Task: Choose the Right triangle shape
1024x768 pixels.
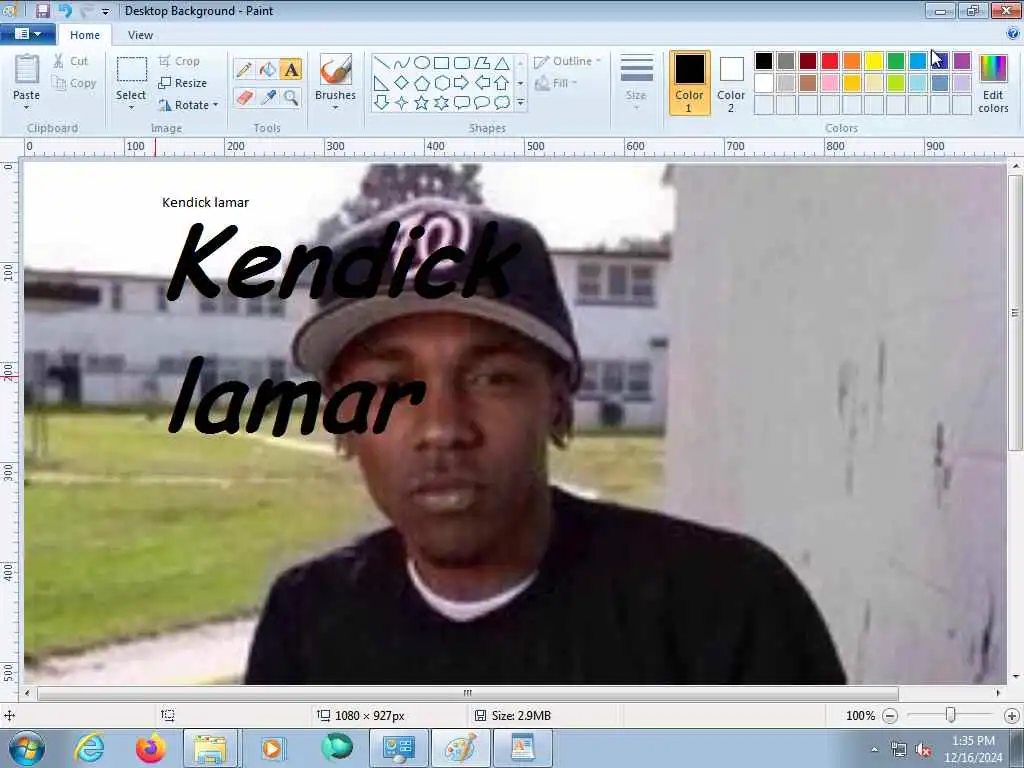Action: (382, 83)
